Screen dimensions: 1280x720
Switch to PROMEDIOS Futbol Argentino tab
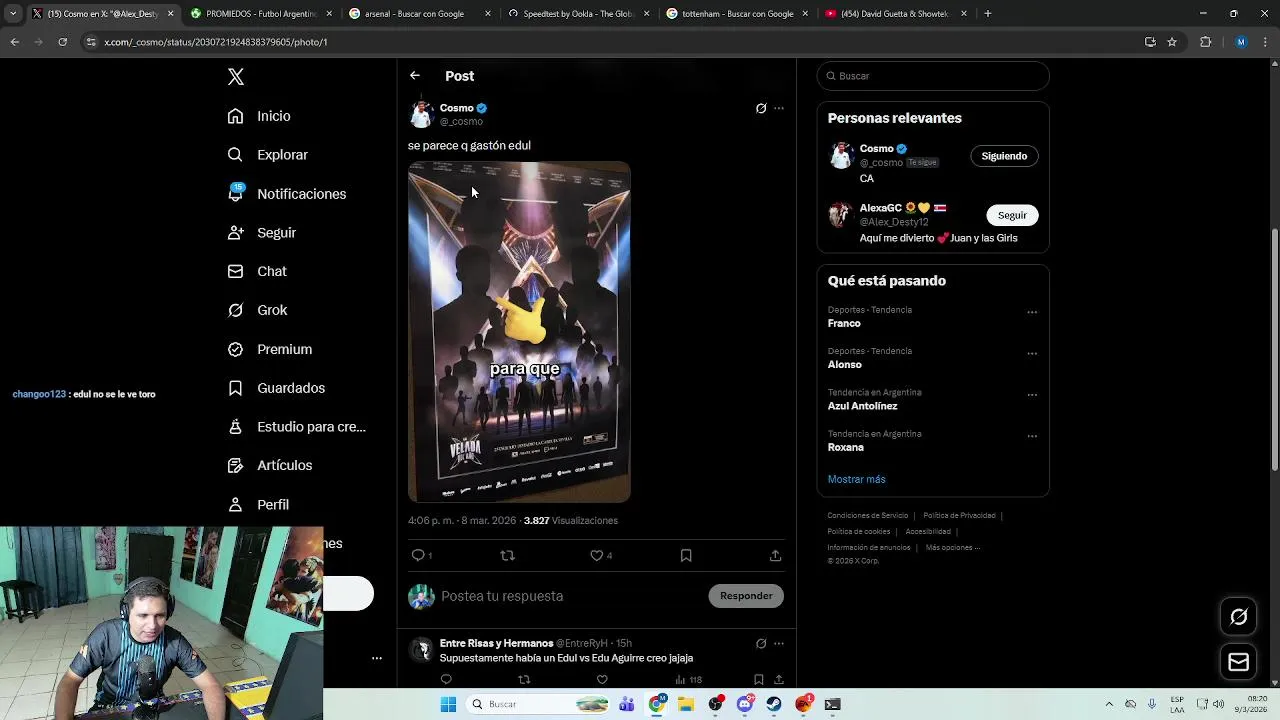coord(260,14)
